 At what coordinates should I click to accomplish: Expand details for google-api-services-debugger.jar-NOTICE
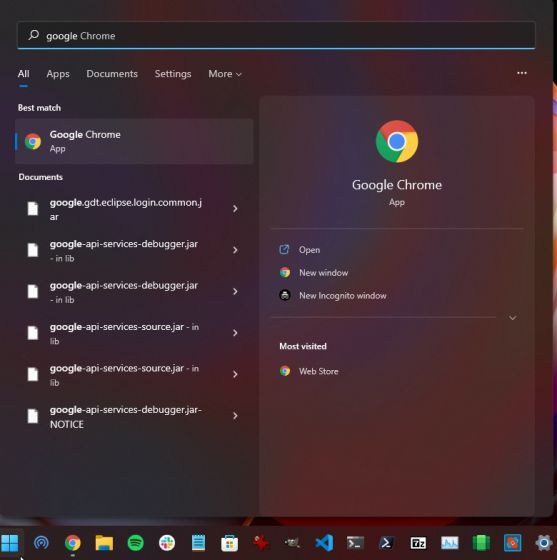click(x=235, y=416)
